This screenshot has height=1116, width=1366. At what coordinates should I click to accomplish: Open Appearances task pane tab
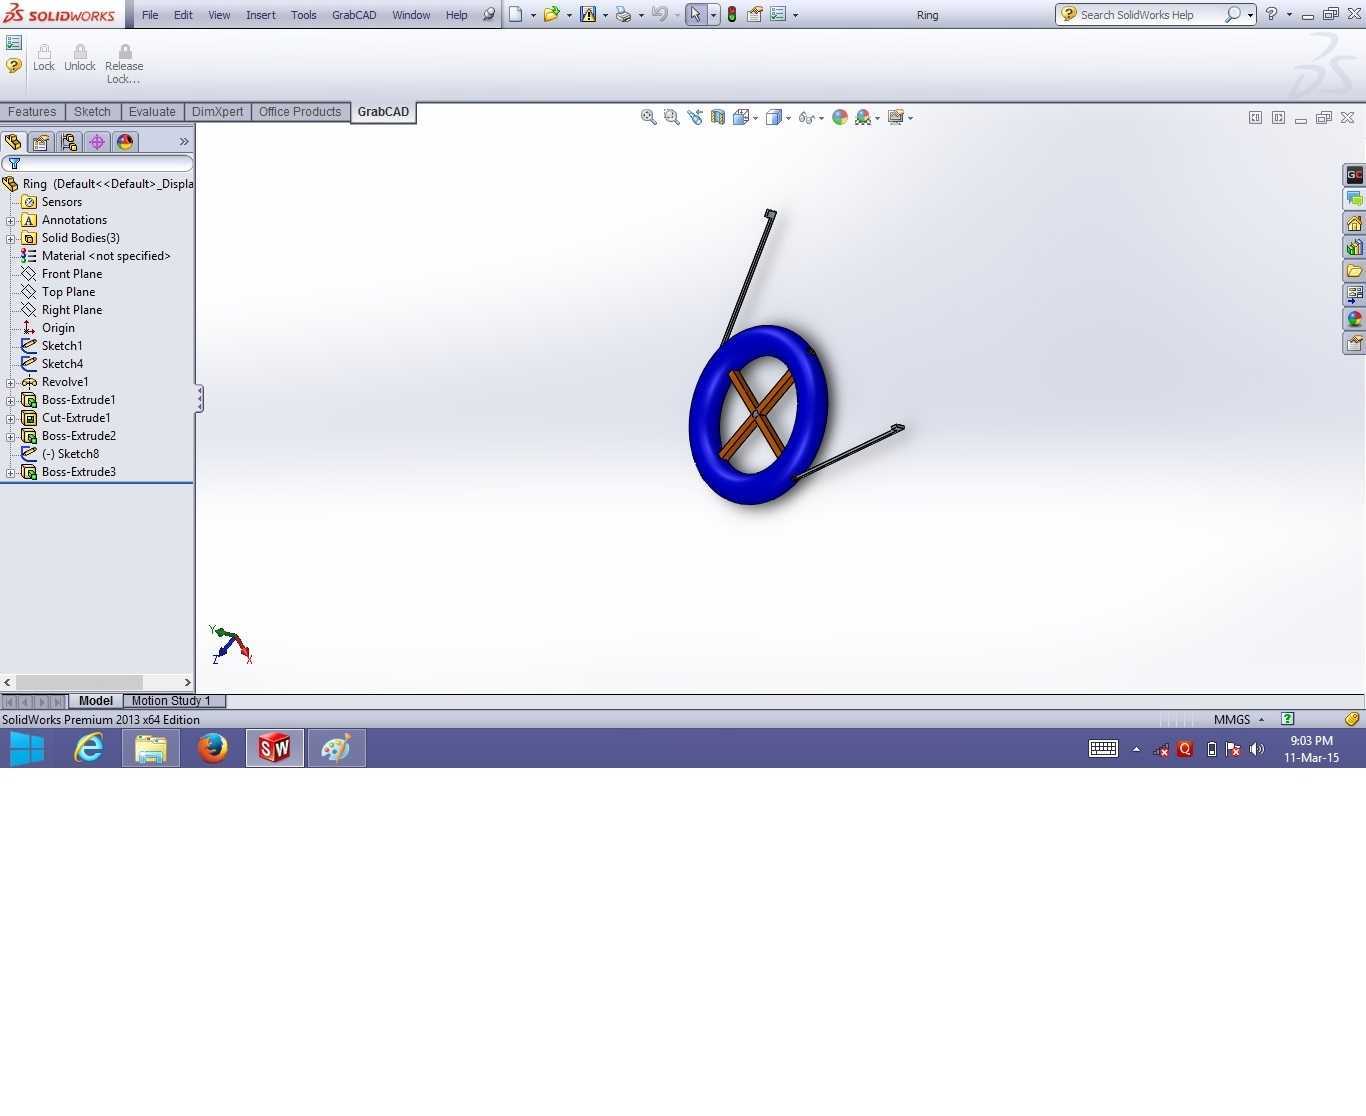pyautogui.click(x=1354, y=319)
